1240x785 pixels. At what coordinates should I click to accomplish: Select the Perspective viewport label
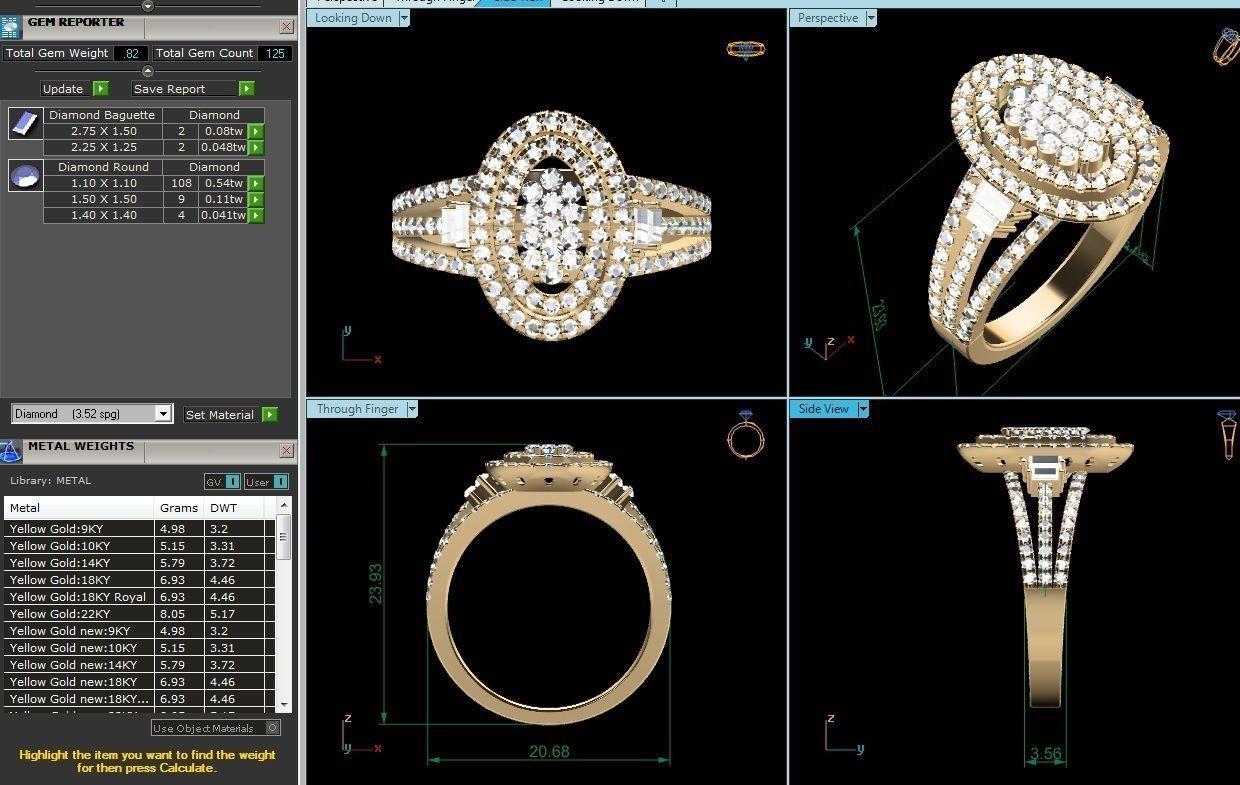point(828,18)
